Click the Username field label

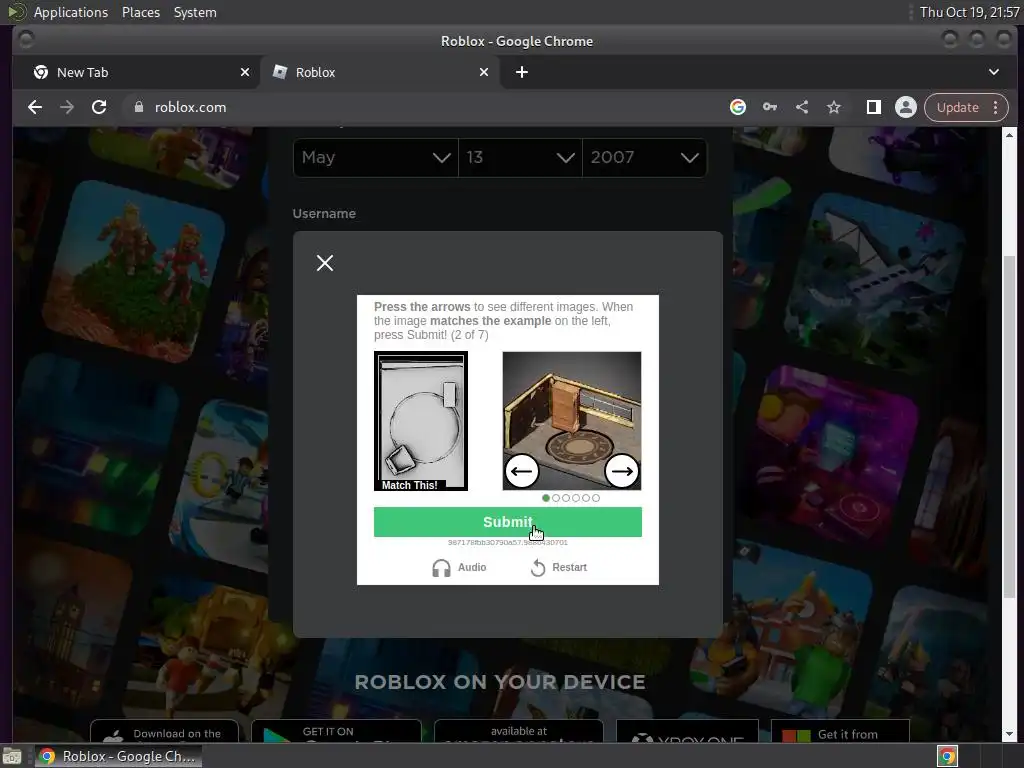tap(324, 214)
